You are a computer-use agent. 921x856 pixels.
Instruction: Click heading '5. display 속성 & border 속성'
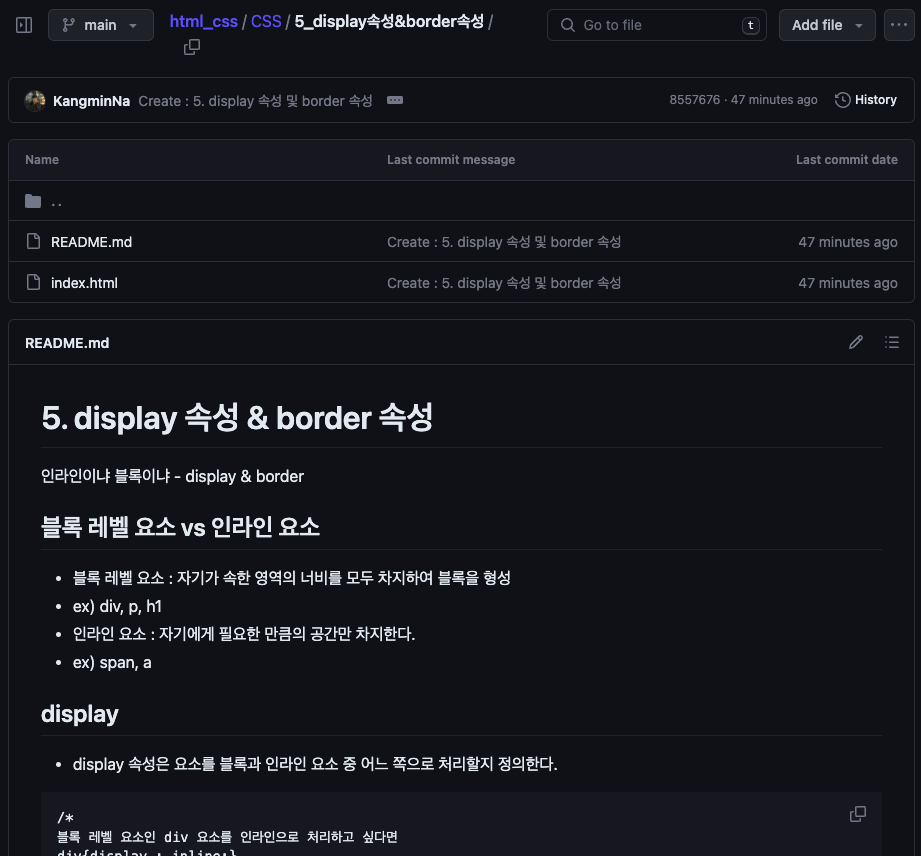tap(237, 418)
